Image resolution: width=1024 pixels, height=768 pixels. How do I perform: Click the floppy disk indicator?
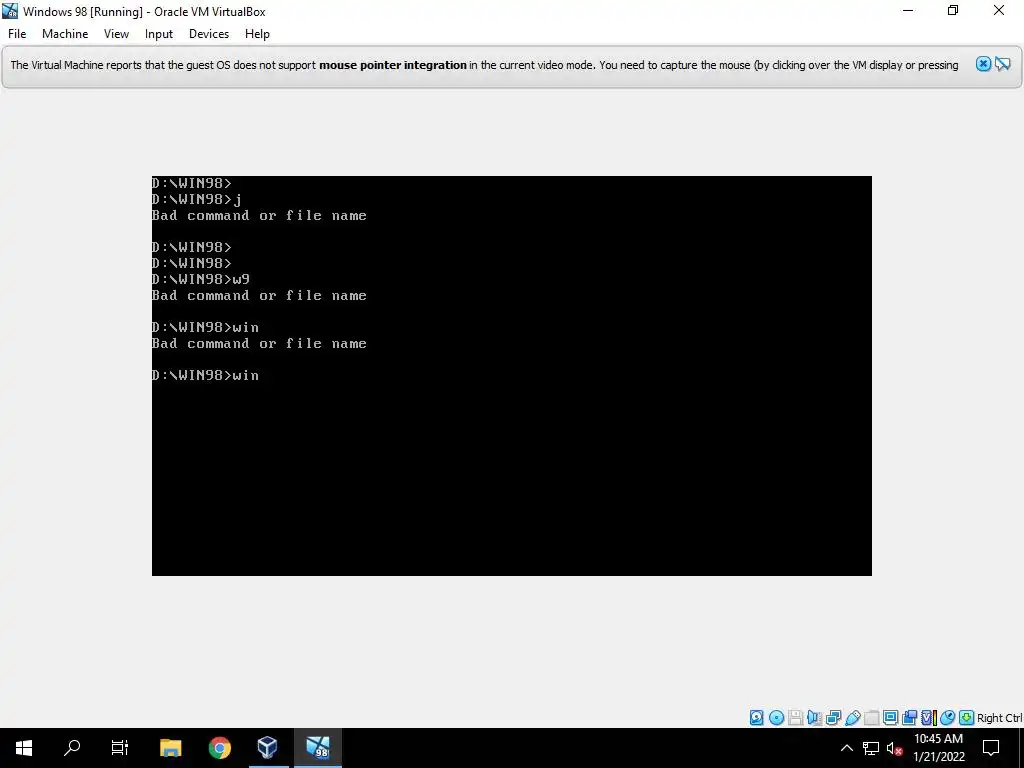pyautogui.click(x=795, y=718)
